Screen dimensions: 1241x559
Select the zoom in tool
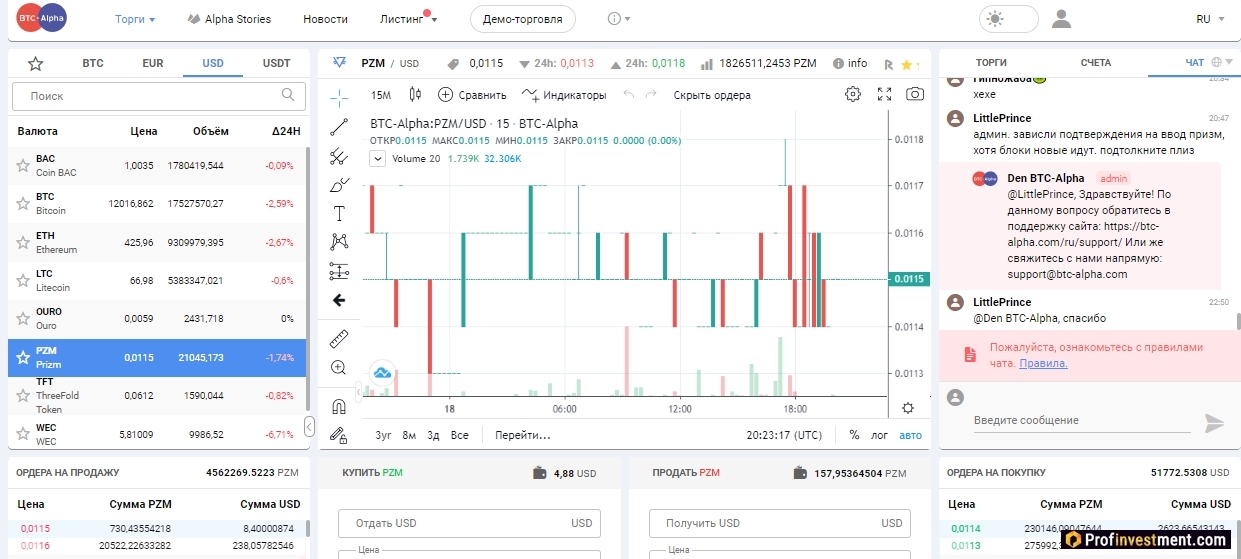[x=339, y=367]
